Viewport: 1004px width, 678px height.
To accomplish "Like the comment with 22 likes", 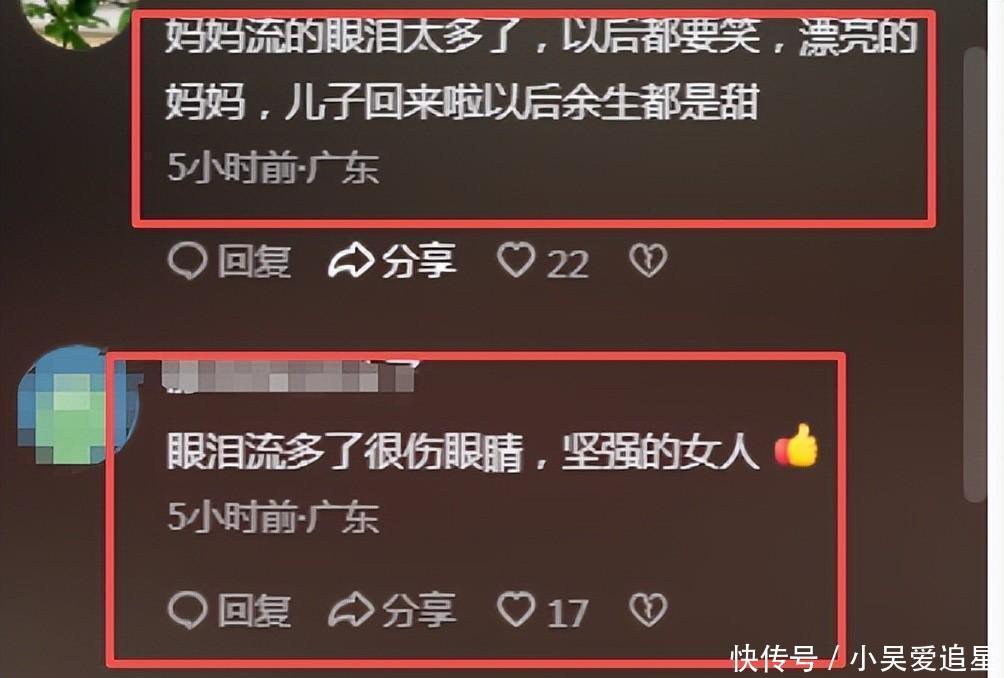I will click(516, 260).
